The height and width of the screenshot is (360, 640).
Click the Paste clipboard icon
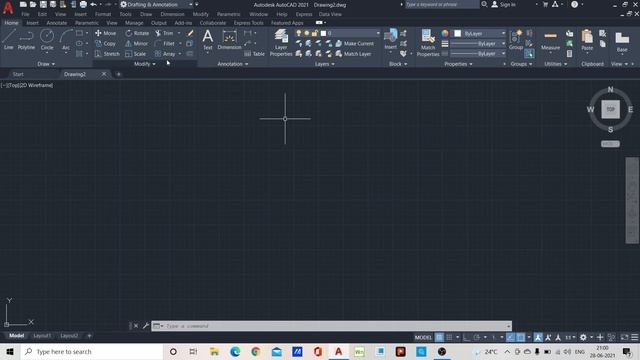click(x=587, y=40)
